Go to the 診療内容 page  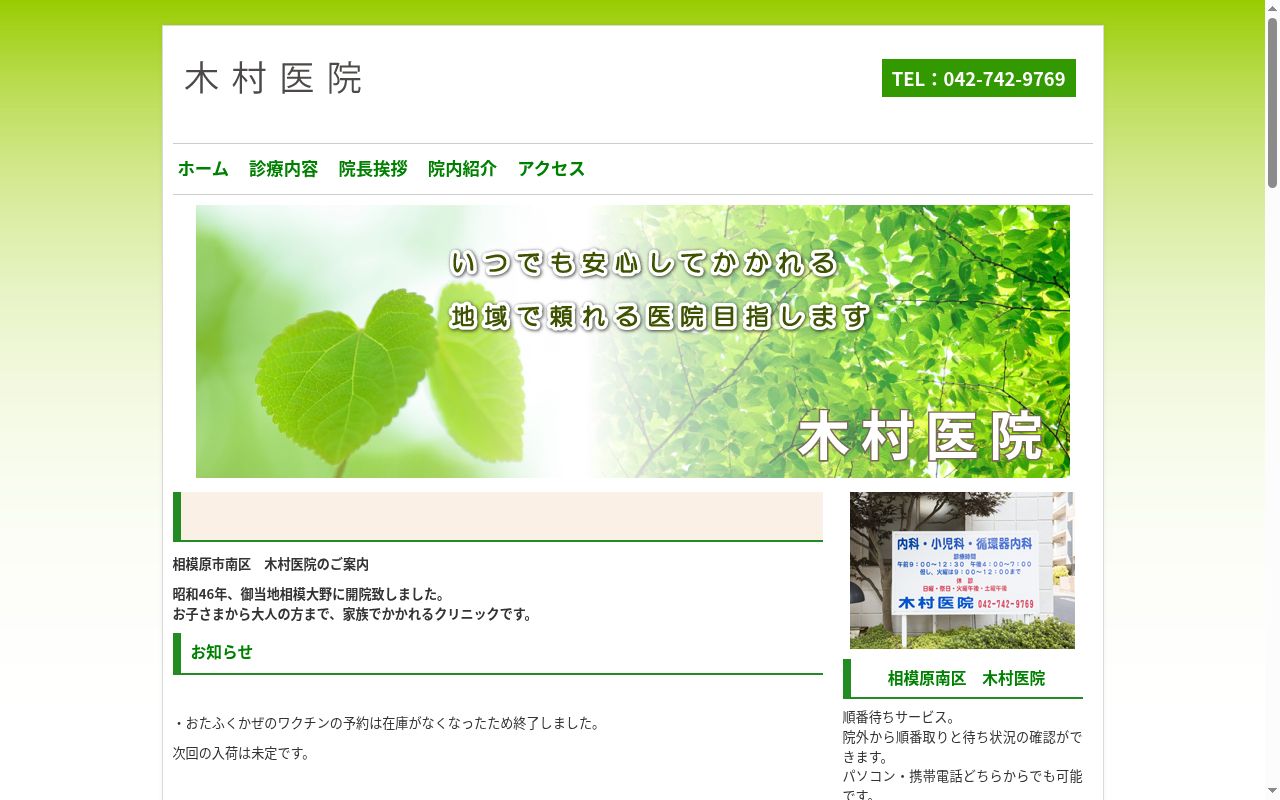(284, 168)
